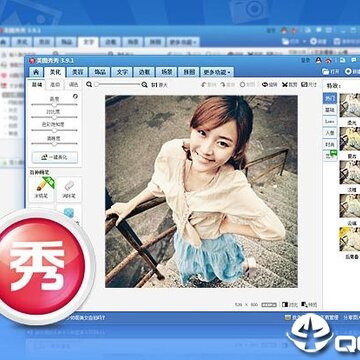The height and width of the screenshot is (360, 360).
Task: Click the speech-bubble feedback icon in front title bar
Action: point(355,60)
